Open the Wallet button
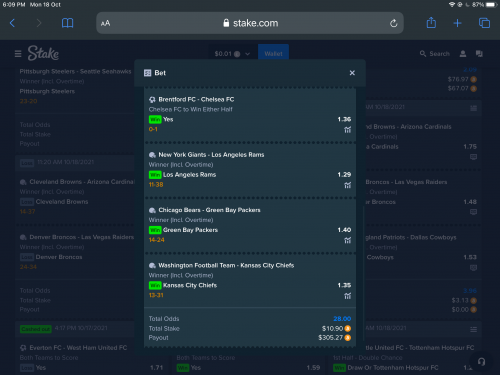Image resolution: width=500 pixels, height=375 pixels. tap(273, 53)
